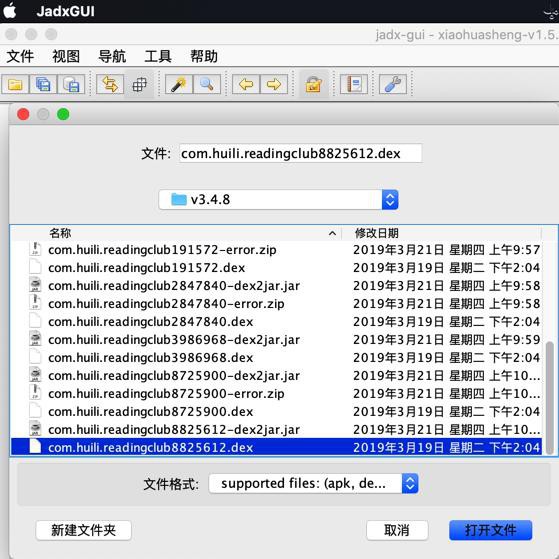Toggle the flatten packages icon
This screenshot has width=559, height=559.
coord(139,84)
